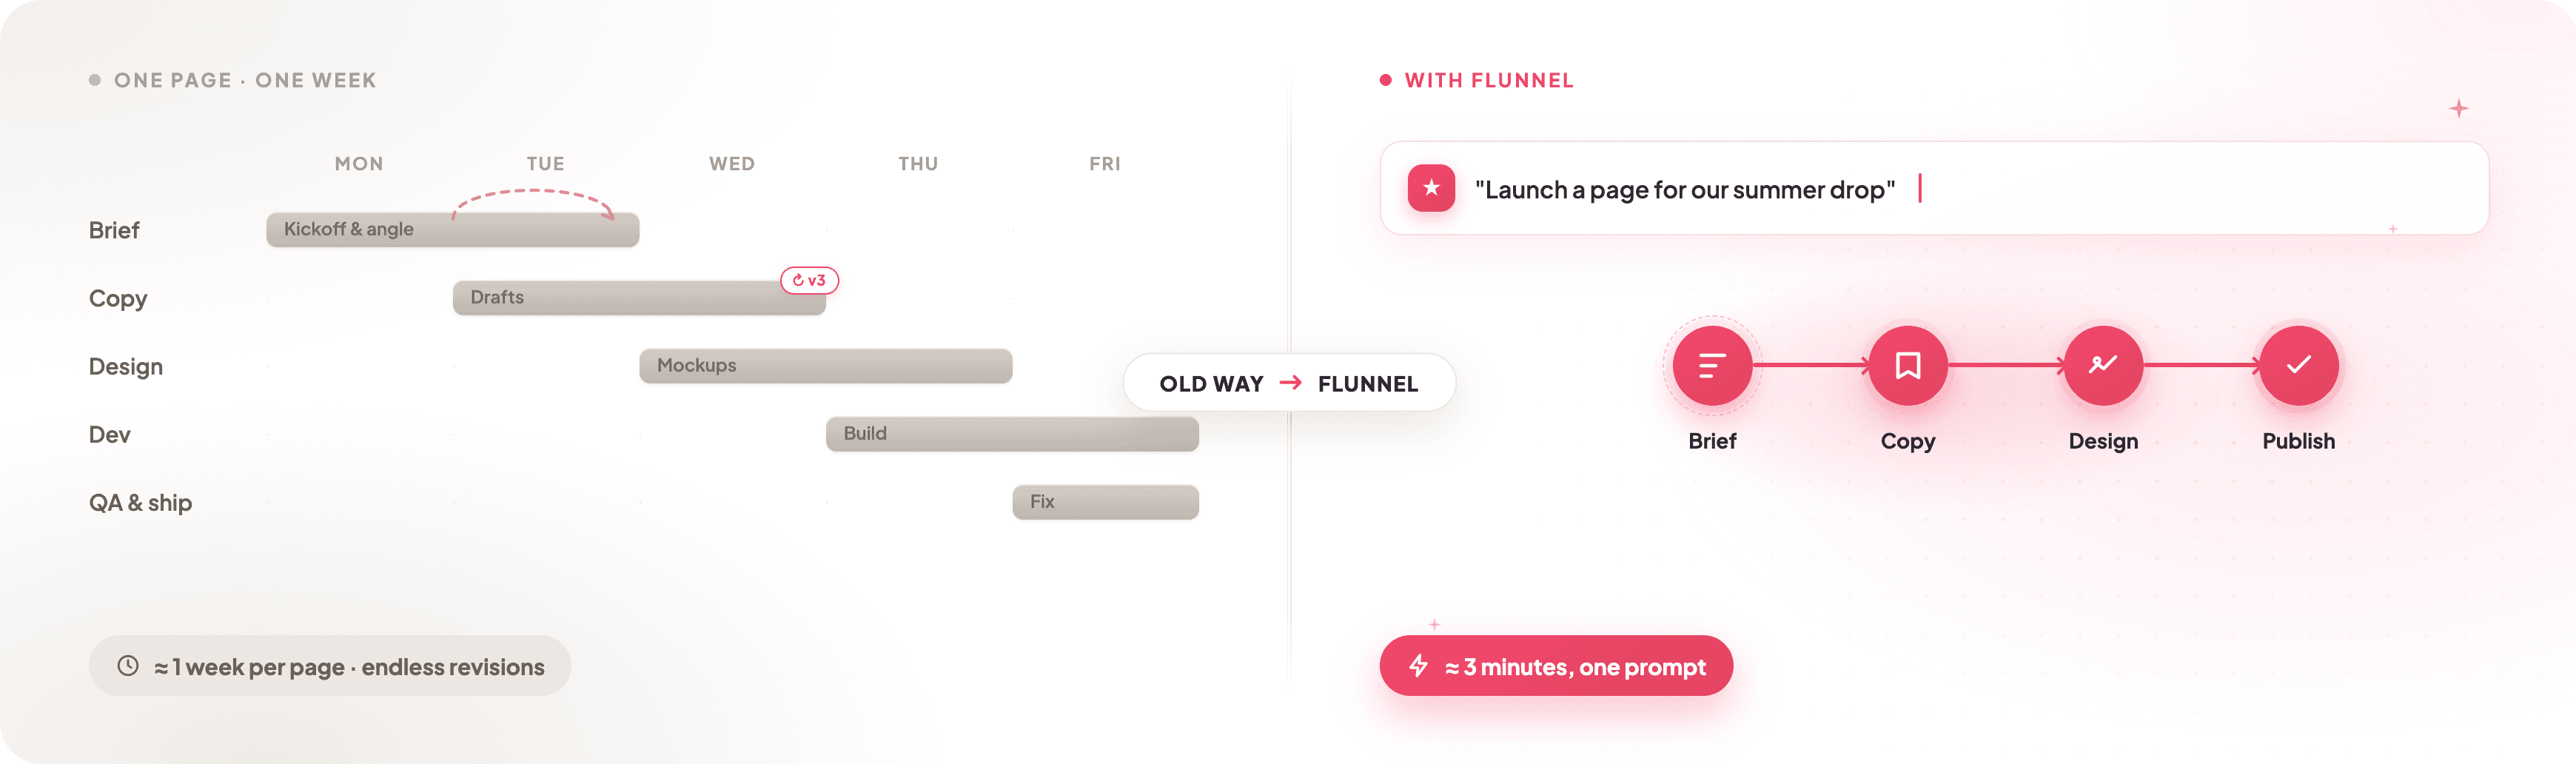Viewport: 2576px width, 764px height.
Task: Click the lightning bolt icon in pink pill
Action: [1418, 666]
